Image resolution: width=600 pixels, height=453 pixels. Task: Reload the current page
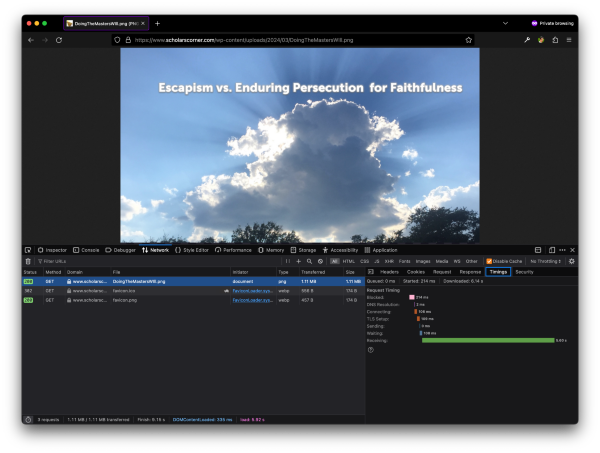(59, 40)
